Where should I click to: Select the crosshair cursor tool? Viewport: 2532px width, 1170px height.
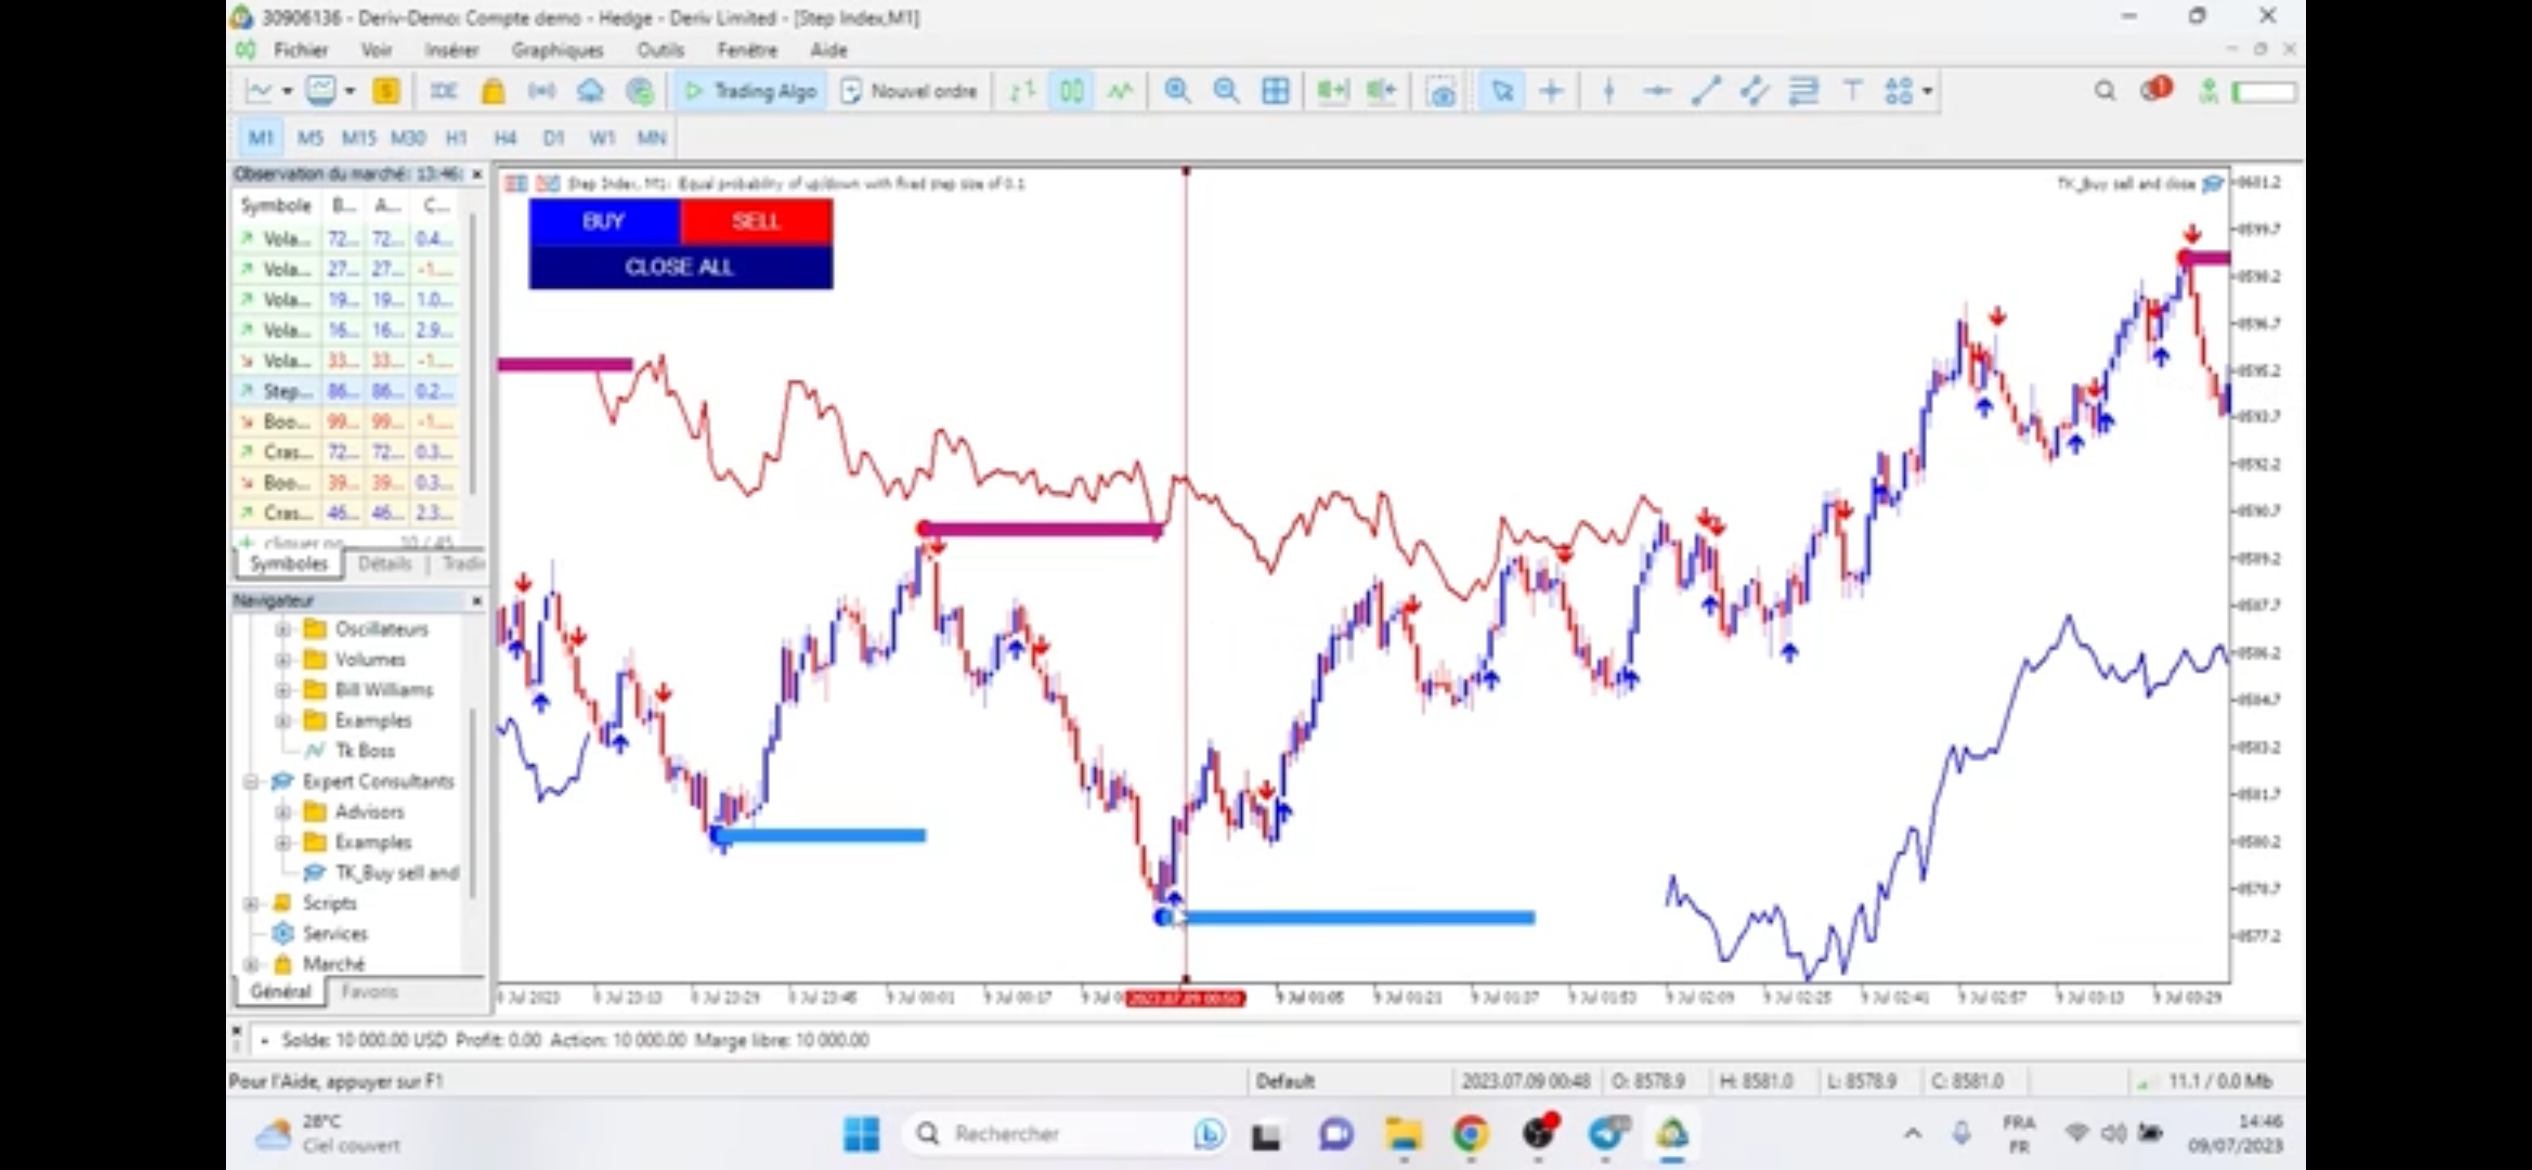pyautogui.click(x=1552, y=92)
